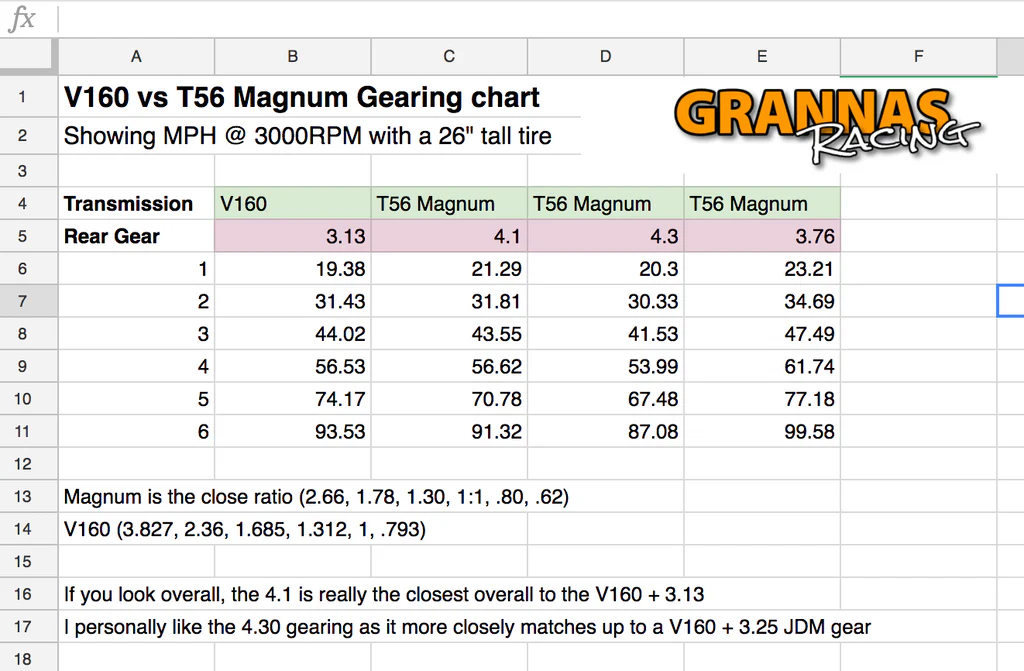The image size is (1024, 671).
Task: Select the cell containing 74.17
Action: click(x=293, y=399)
